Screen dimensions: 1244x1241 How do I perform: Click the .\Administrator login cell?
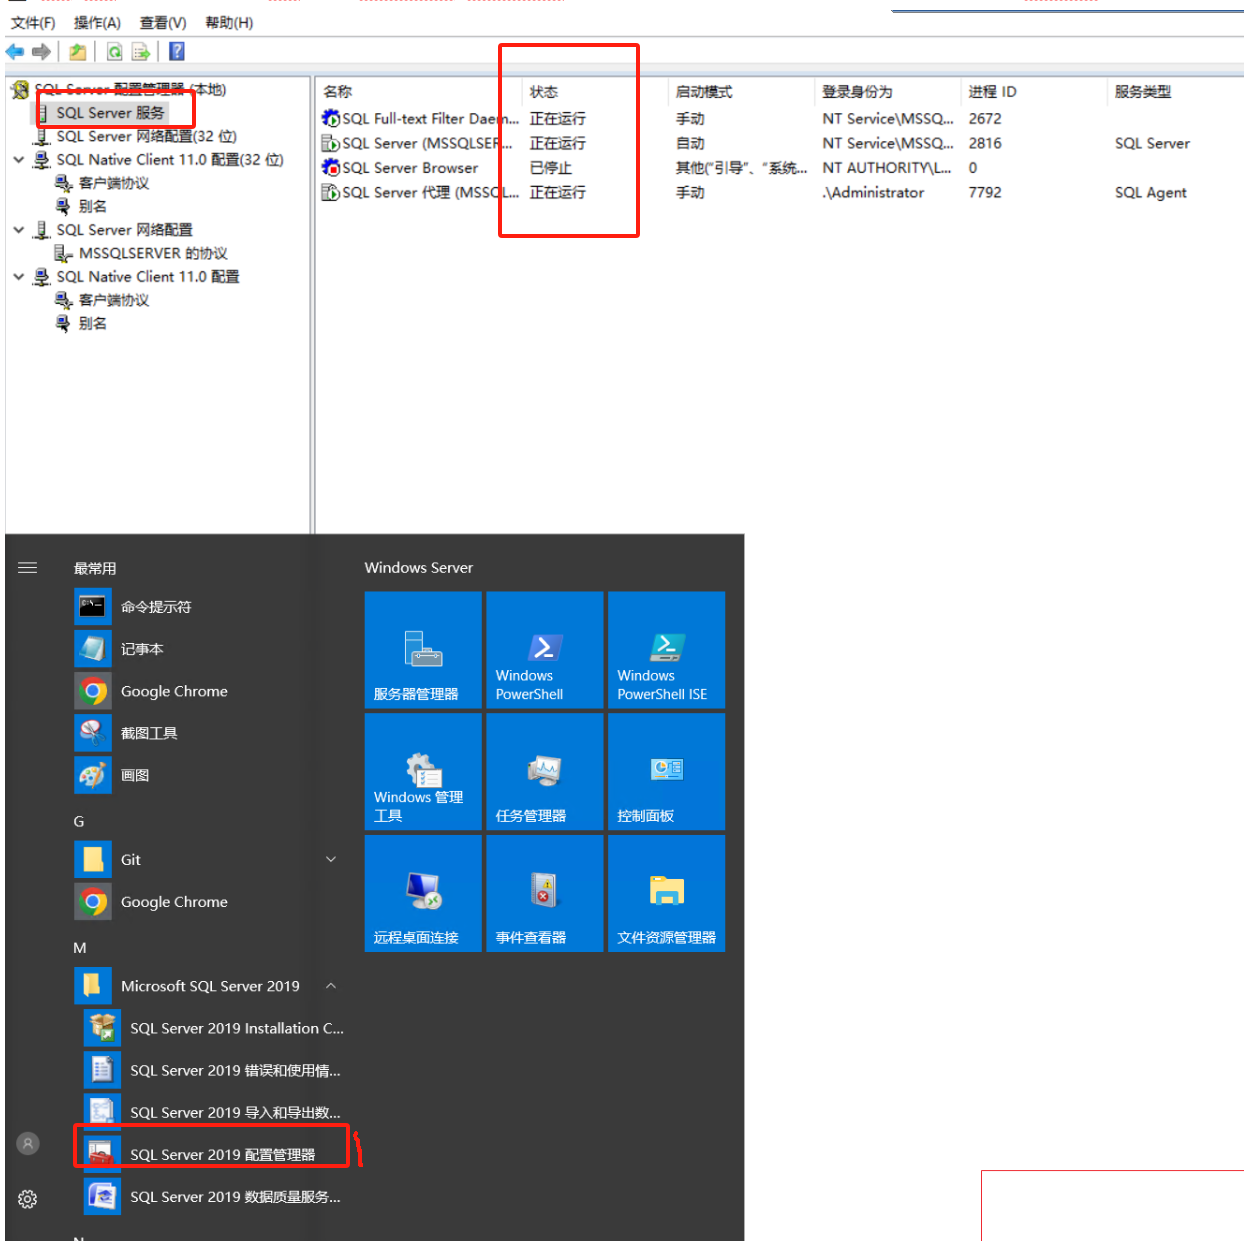[x=873, y=192]
